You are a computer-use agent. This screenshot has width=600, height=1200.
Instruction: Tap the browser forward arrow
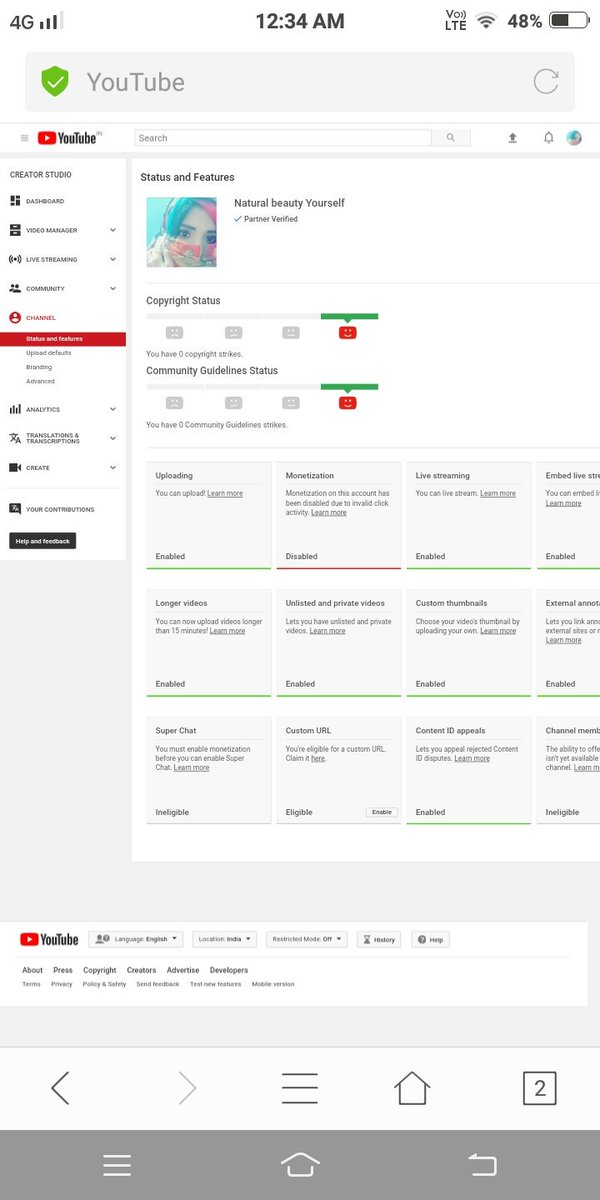pyautogui.click(x=187, y=1087)
